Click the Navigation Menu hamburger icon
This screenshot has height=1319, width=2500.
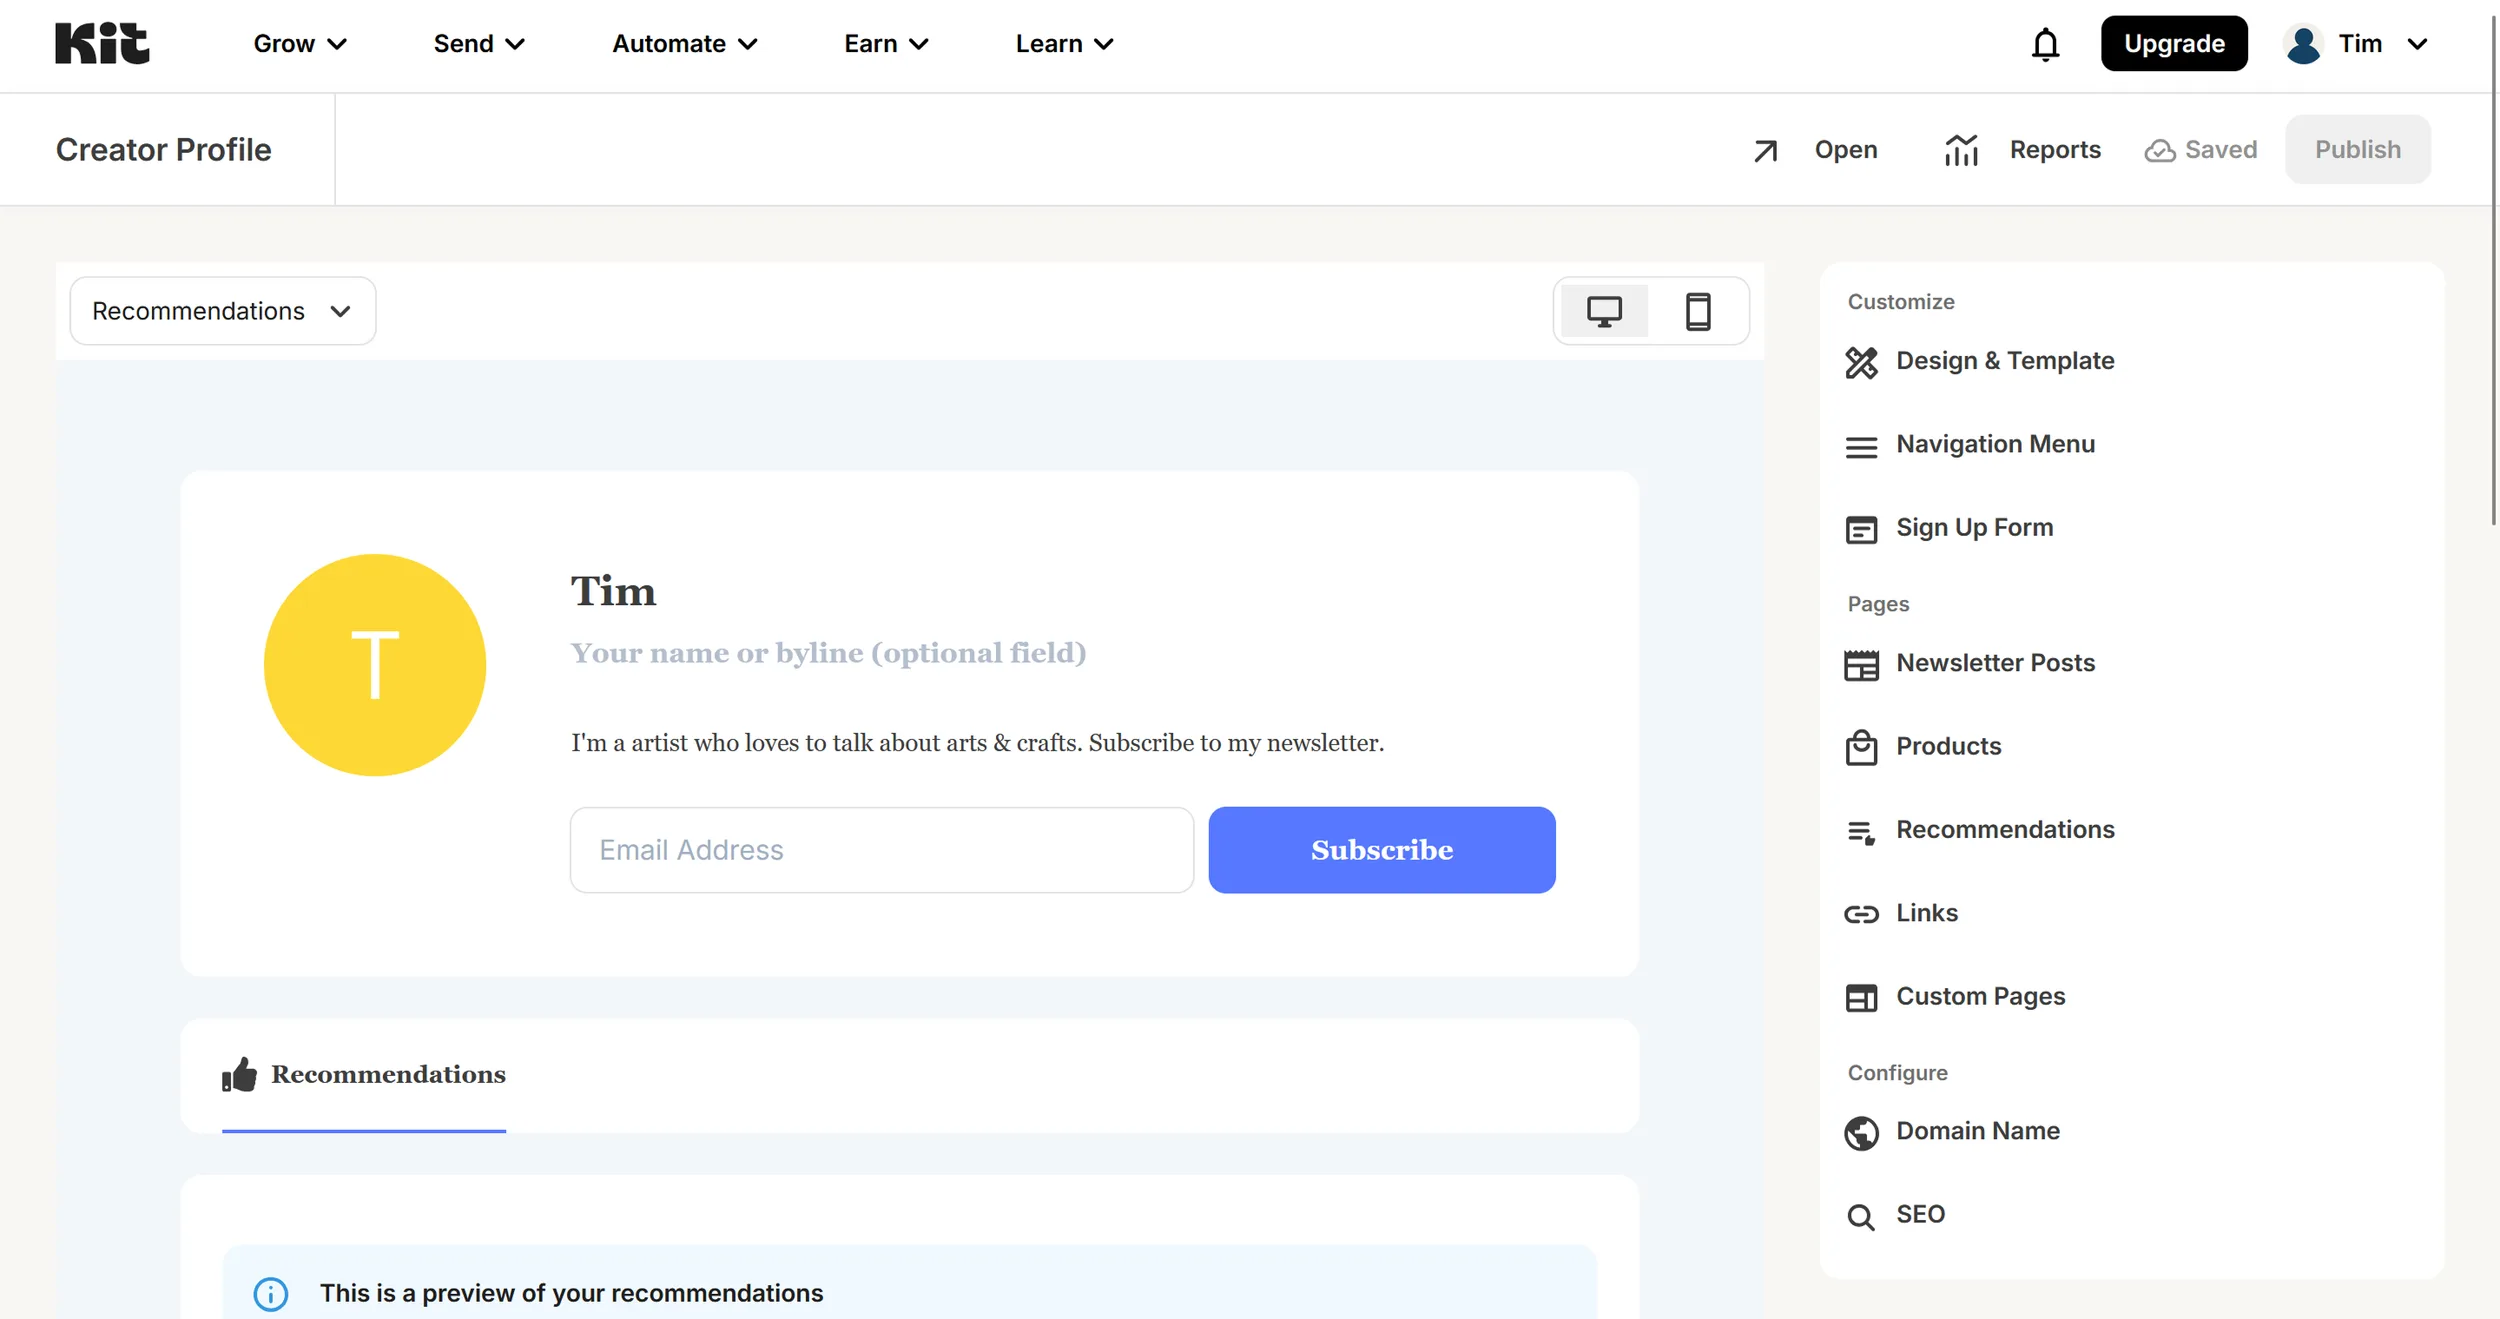(x=1861, y=446)
